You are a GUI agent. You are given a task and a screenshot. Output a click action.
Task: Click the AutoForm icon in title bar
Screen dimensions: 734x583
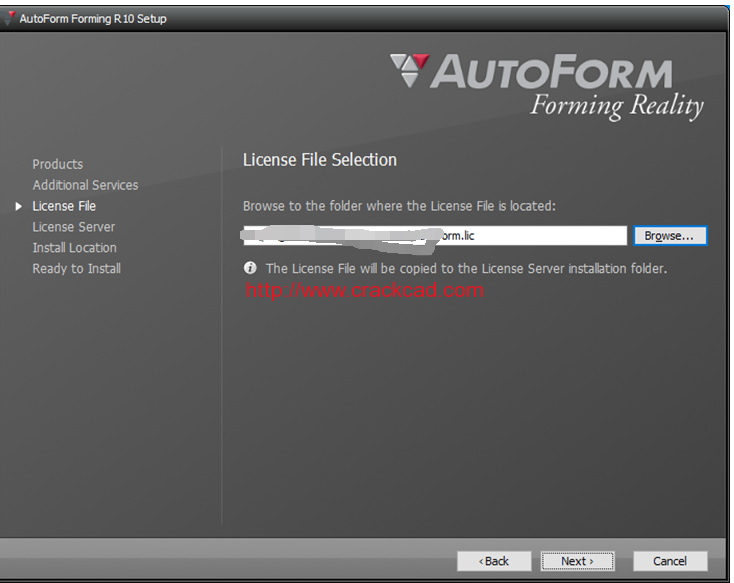pyautogui.click(x=9, y=18)
